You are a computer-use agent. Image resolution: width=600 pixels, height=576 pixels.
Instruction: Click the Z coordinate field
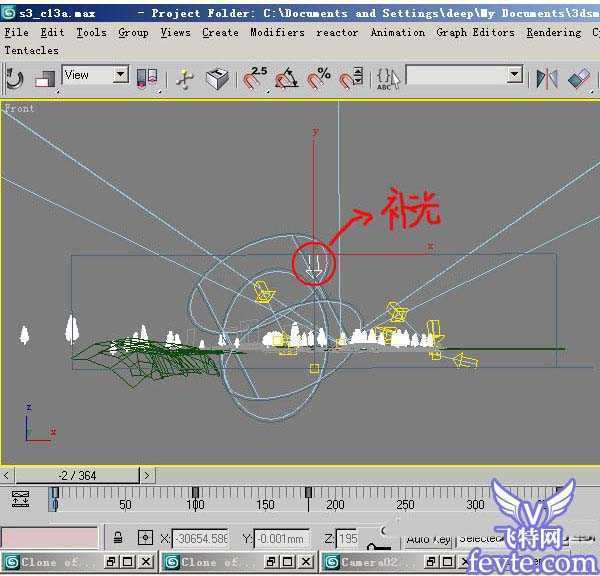tap(347, 538)
